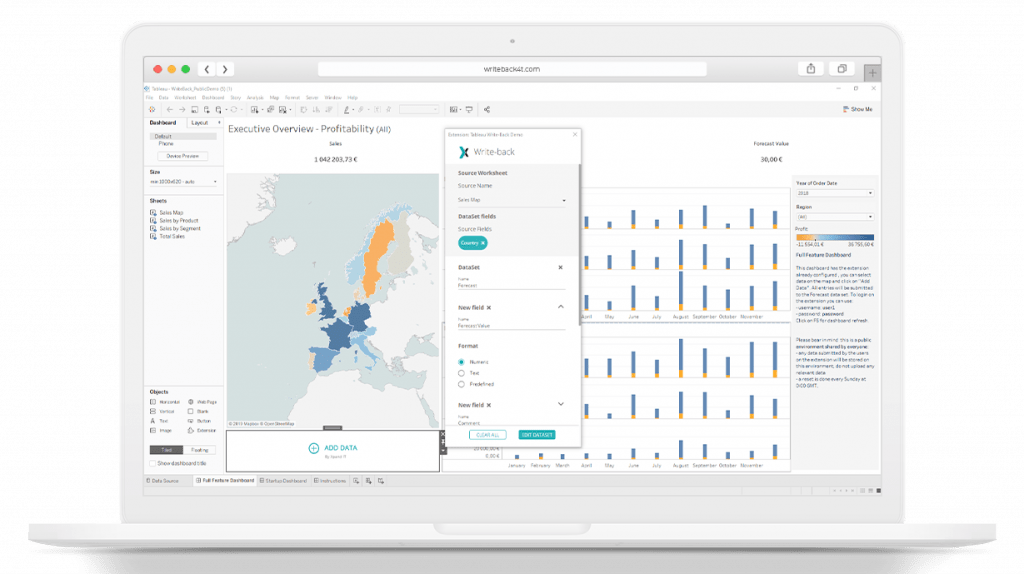Click the browser back chevron
The height and width of the screenshot is (574, 1024).
point(207,69)
